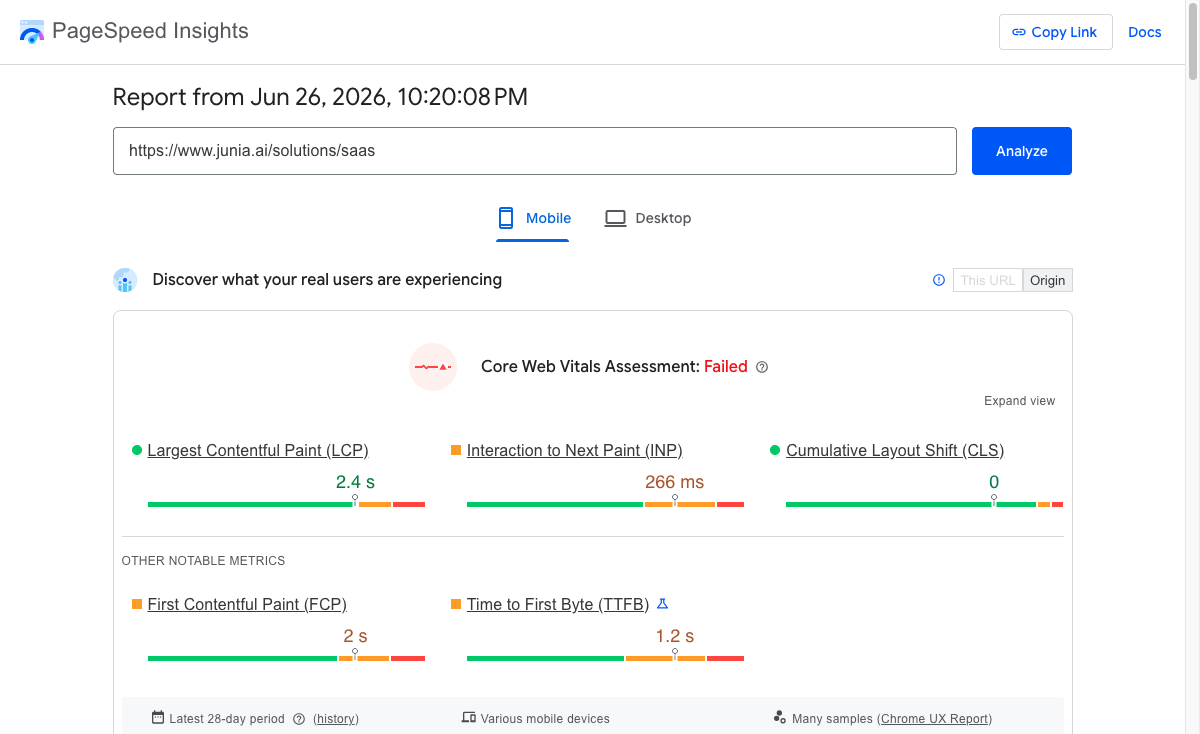
Task: Click the orange TTFB status square
Action: pyautogui.click(x=456, y=604)
